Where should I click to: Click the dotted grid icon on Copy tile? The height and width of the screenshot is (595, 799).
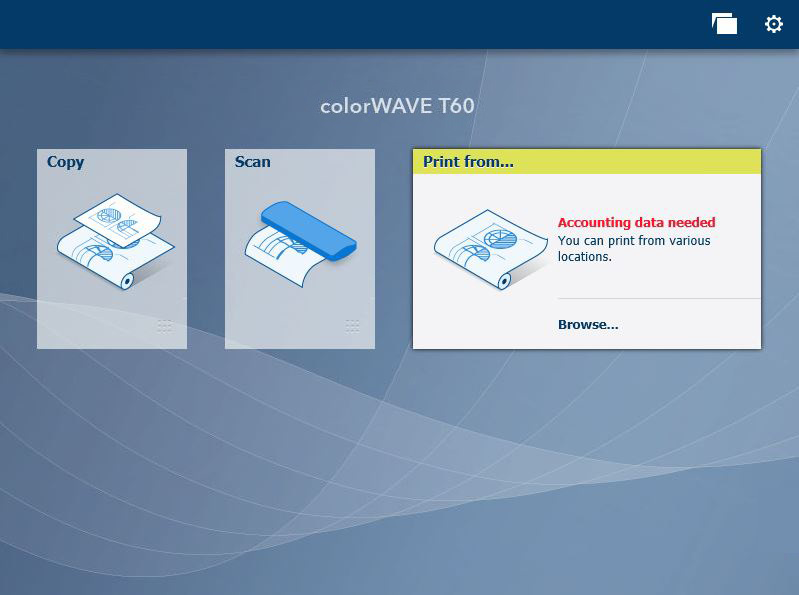tap(165, 325)
